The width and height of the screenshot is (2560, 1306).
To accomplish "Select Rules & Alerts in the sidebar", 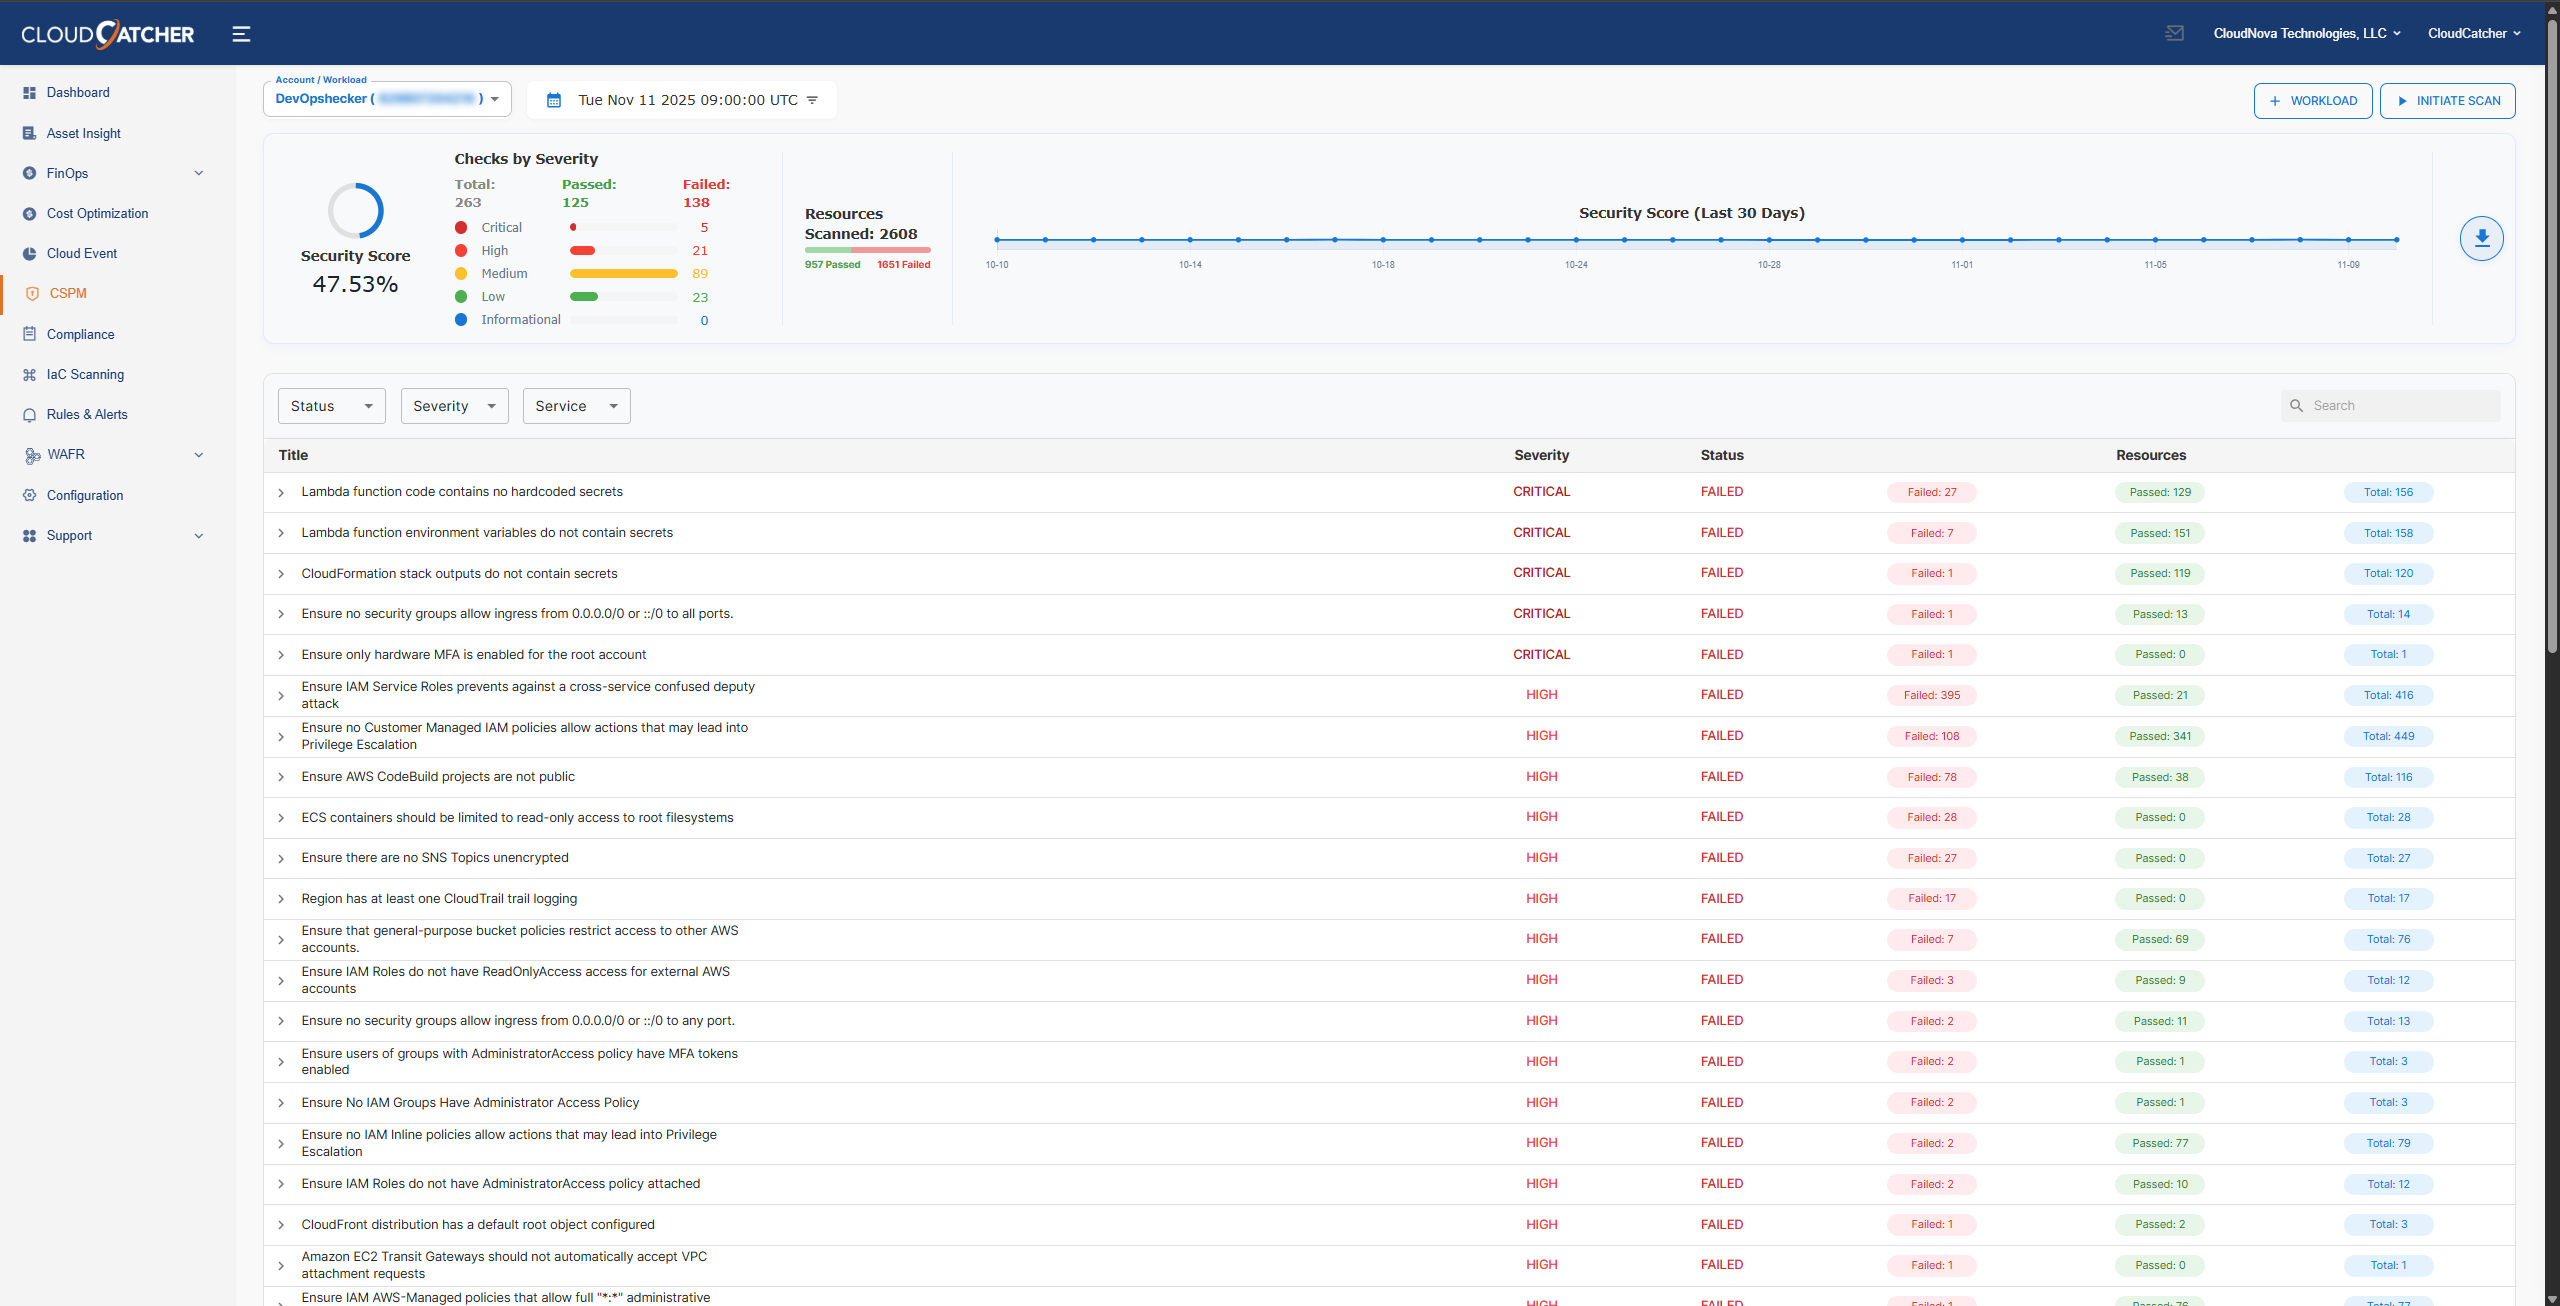I will point(87,414).
